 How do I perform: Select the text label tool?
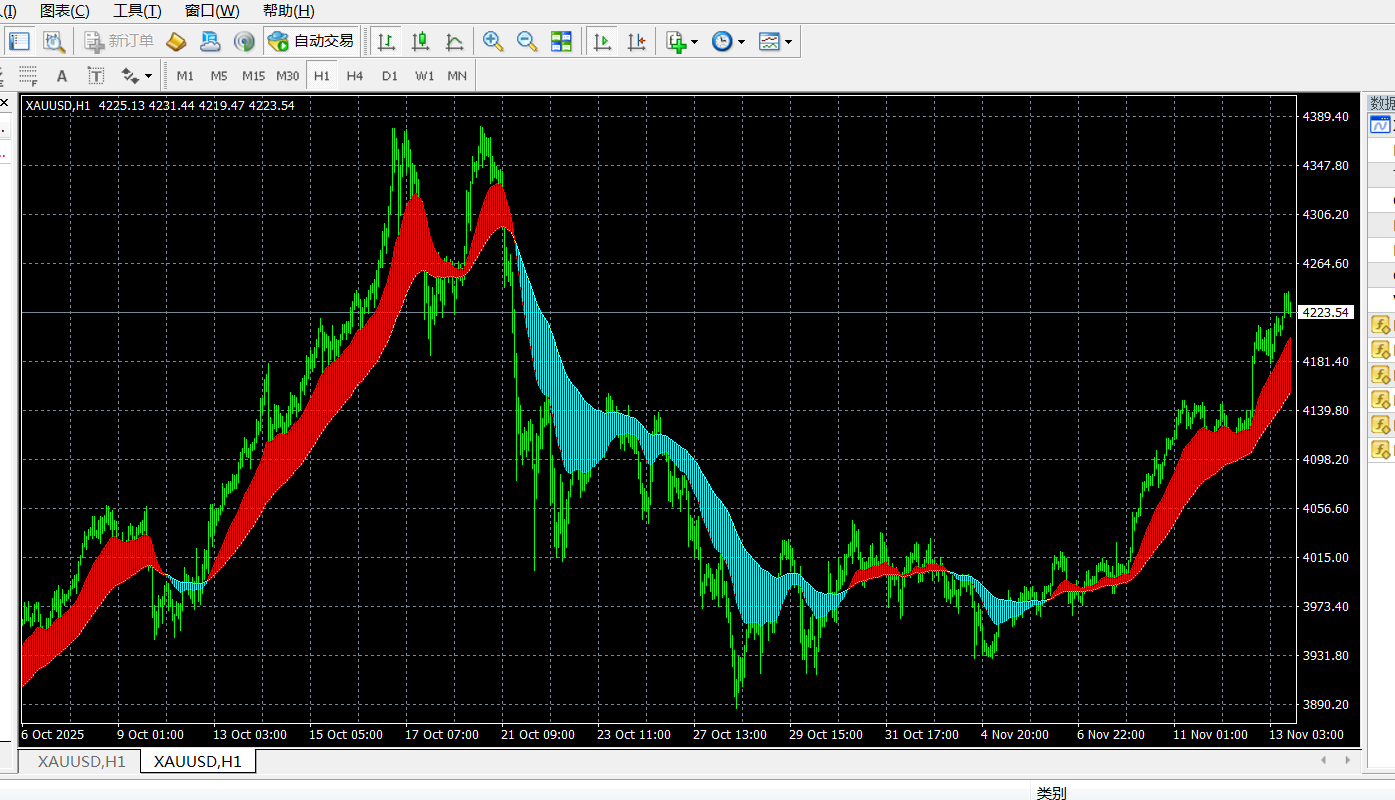click(x=96, y=76)
